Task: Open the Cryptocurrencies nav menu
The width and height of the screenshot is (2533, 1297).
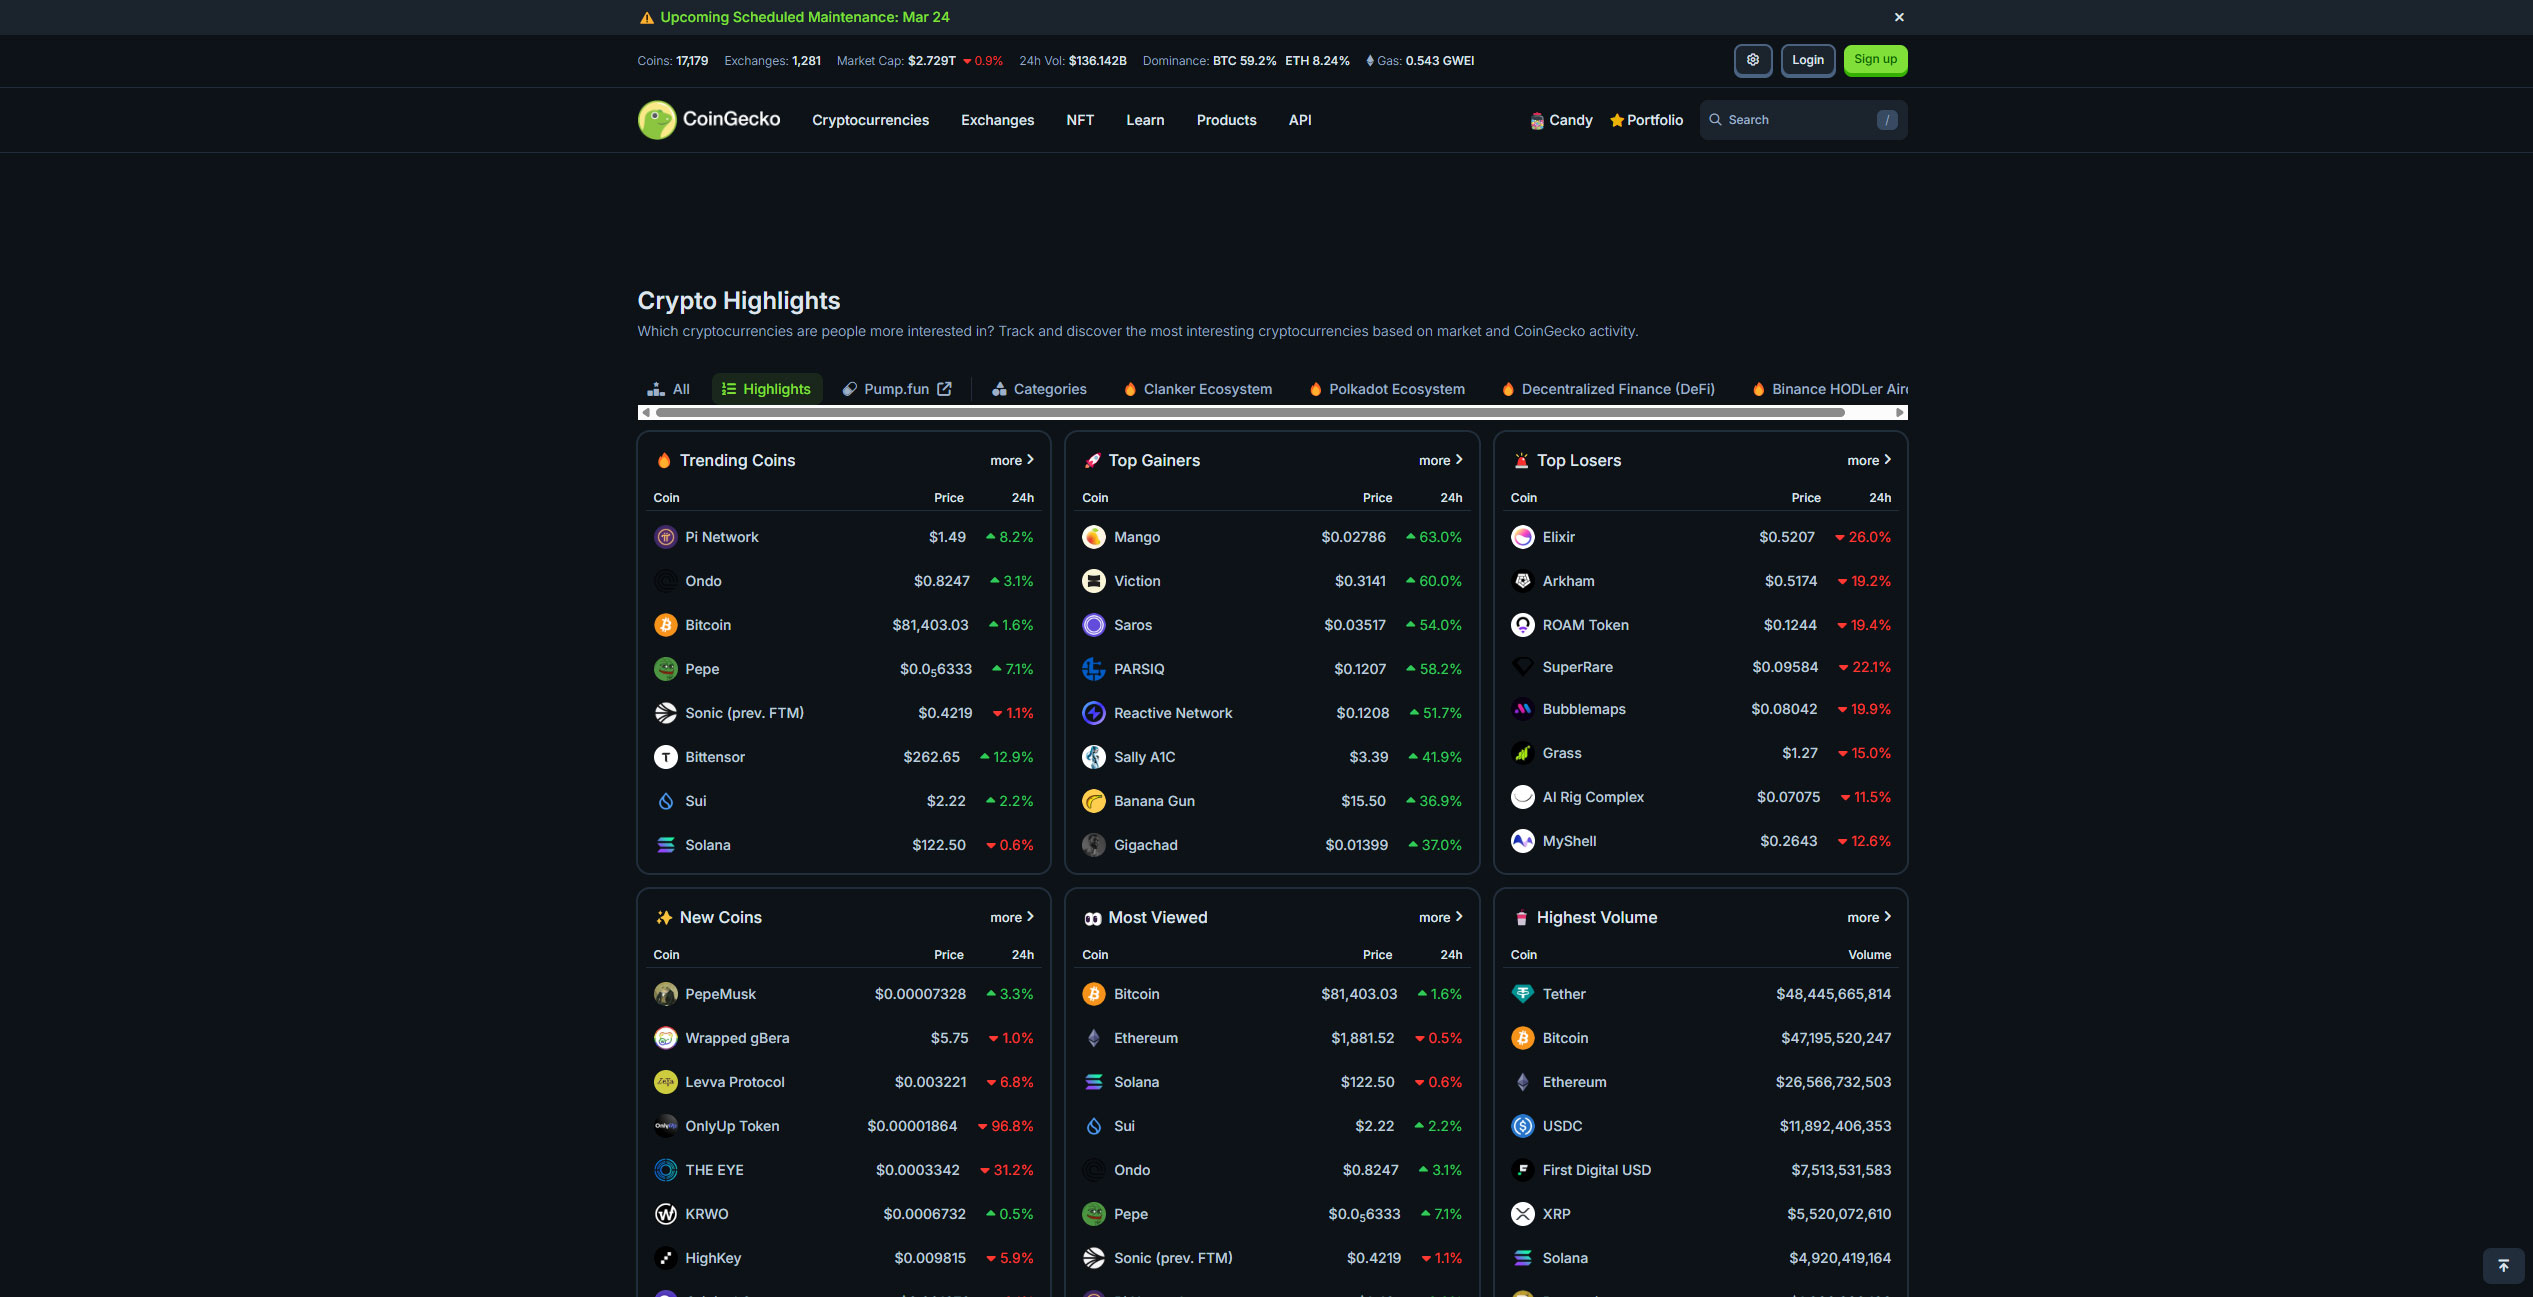Action: click(870, 120)
